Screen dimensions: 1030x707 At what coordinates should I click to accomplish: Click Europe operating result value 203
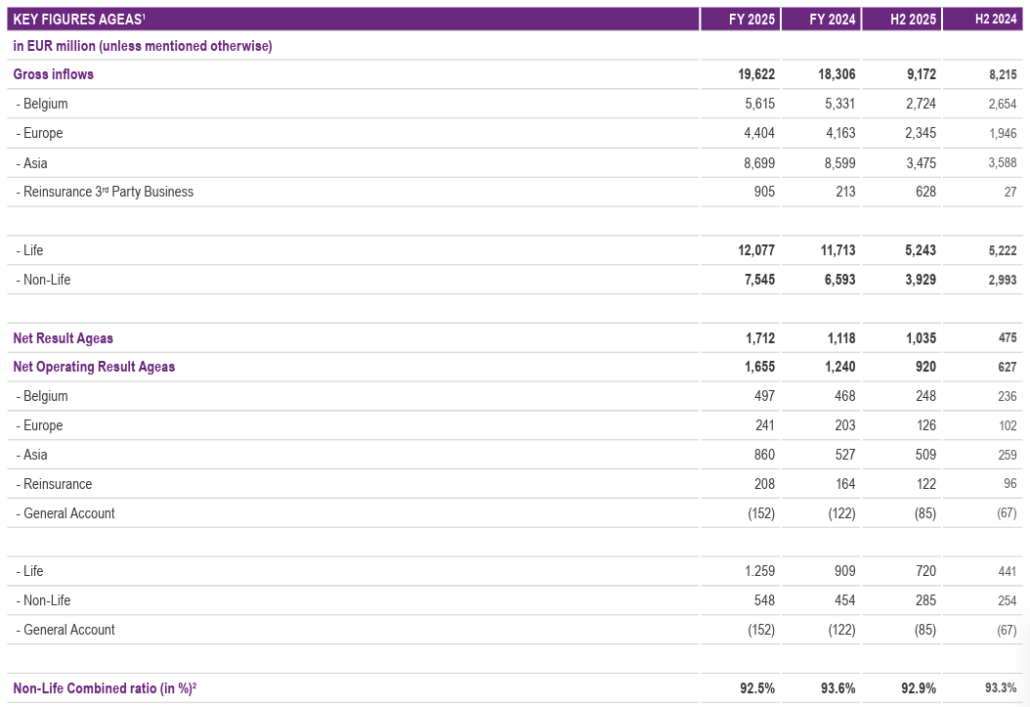pos(845,426)
